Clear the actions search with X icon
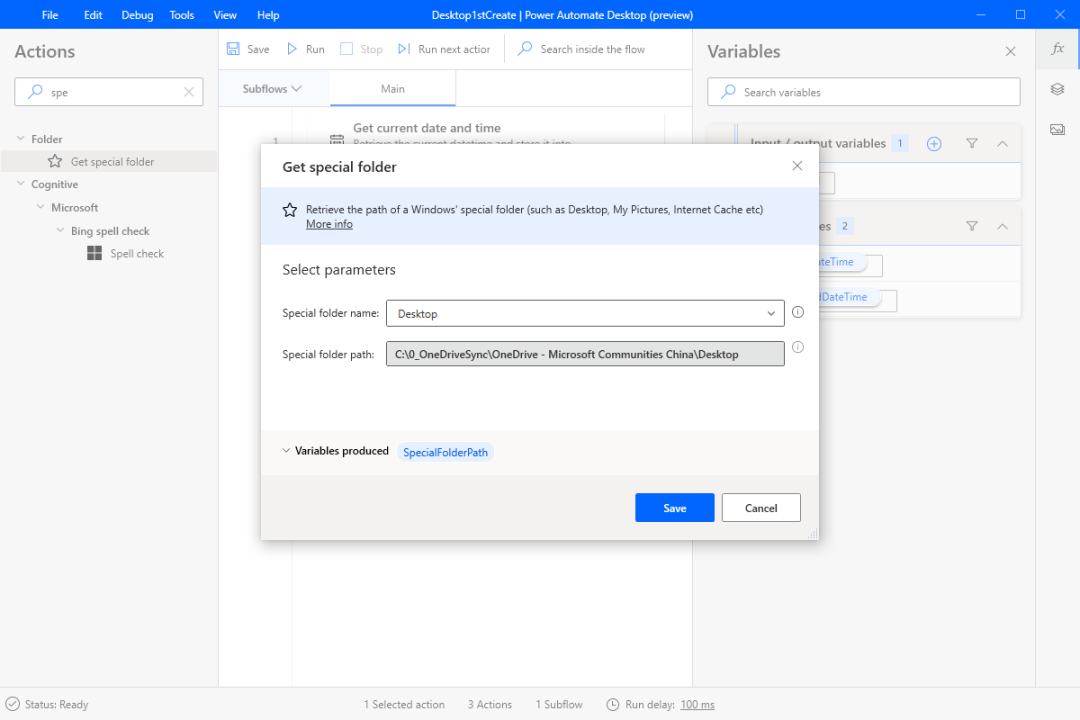Viewport: 1080px width, 720px height. point(189,92)
